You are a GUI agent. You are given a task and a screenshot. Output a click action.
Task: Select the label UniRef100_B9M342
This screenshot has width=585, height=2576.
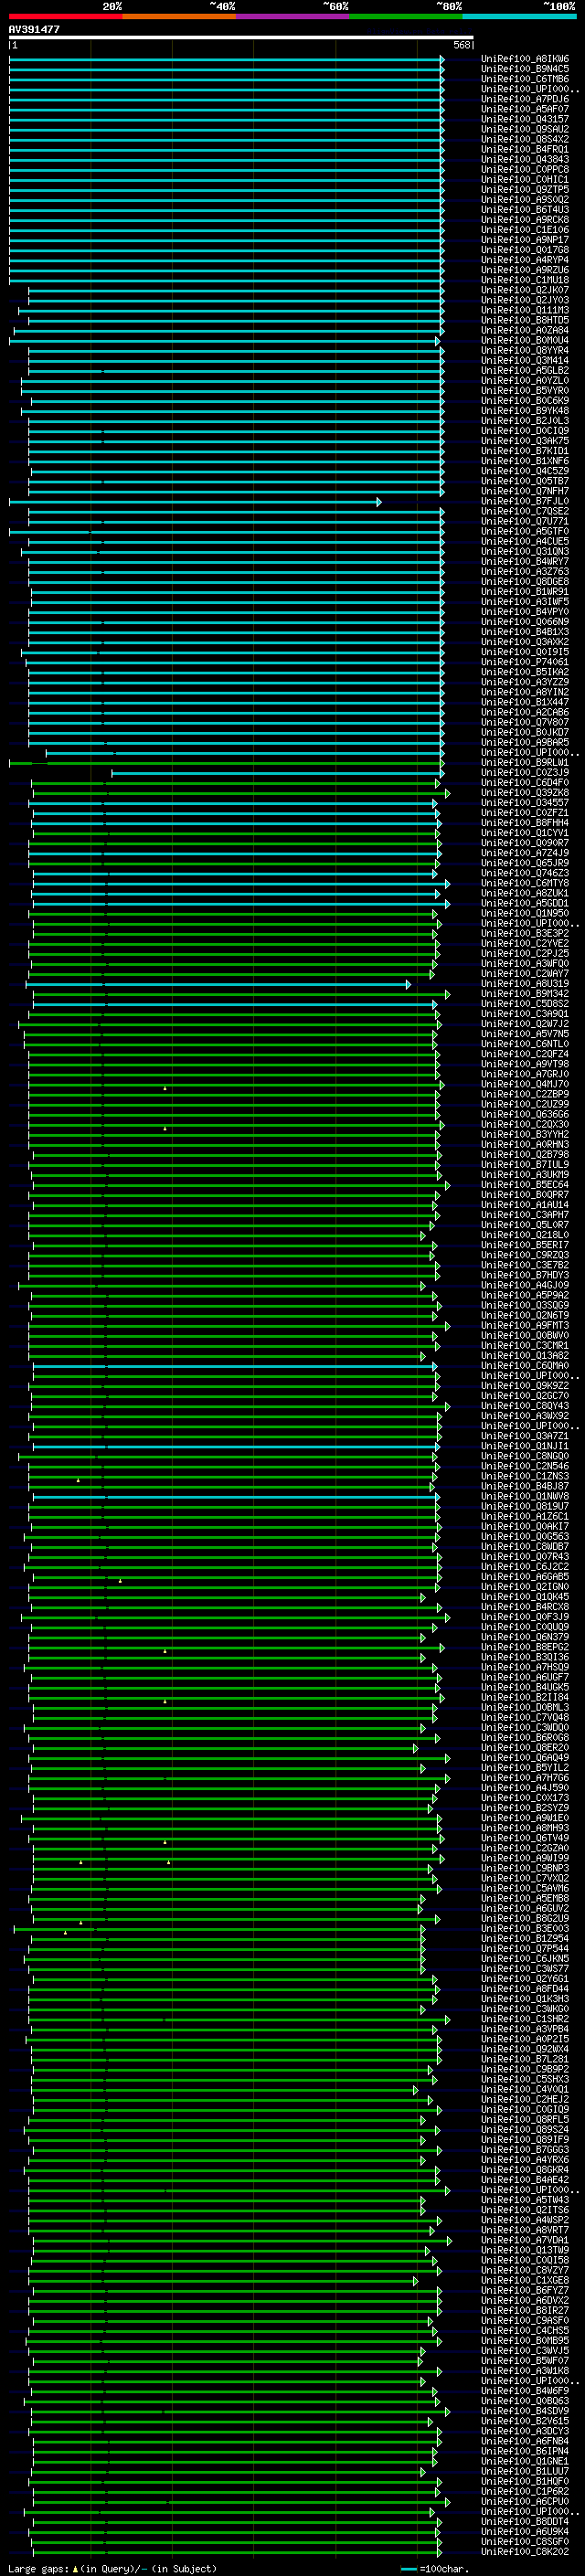click(525, 994)
